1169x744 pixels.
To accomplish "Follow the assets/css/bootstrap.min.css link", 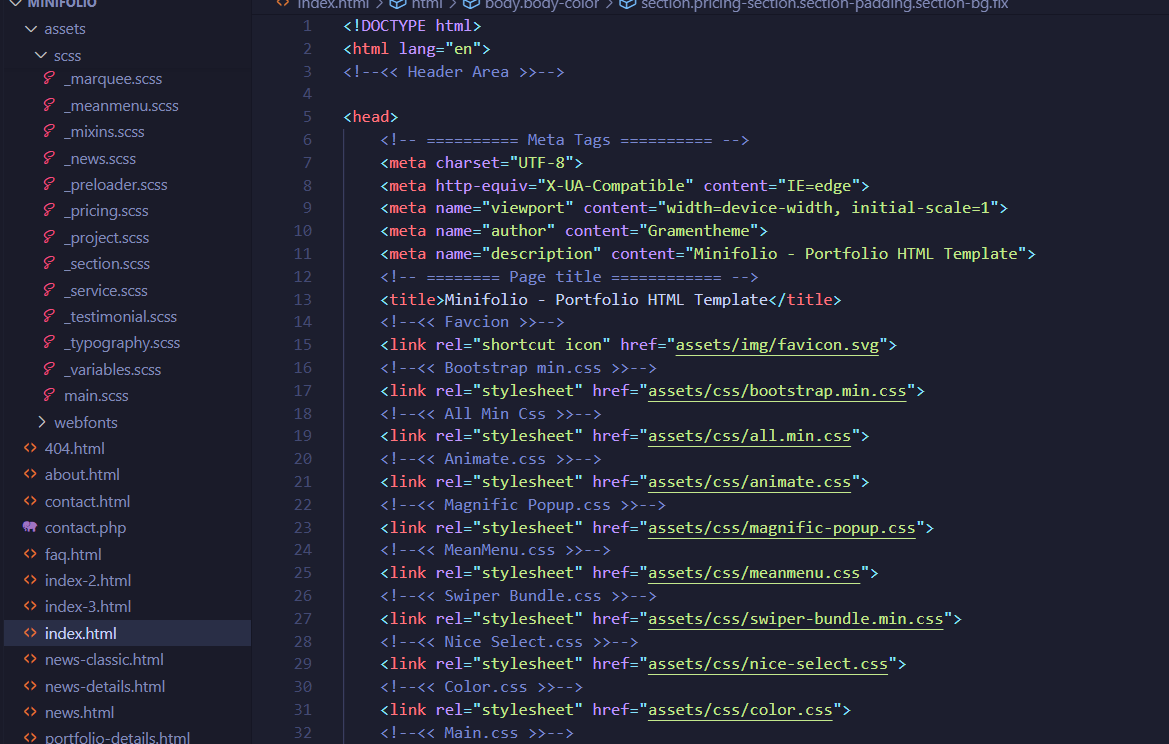I will point(777,391).
